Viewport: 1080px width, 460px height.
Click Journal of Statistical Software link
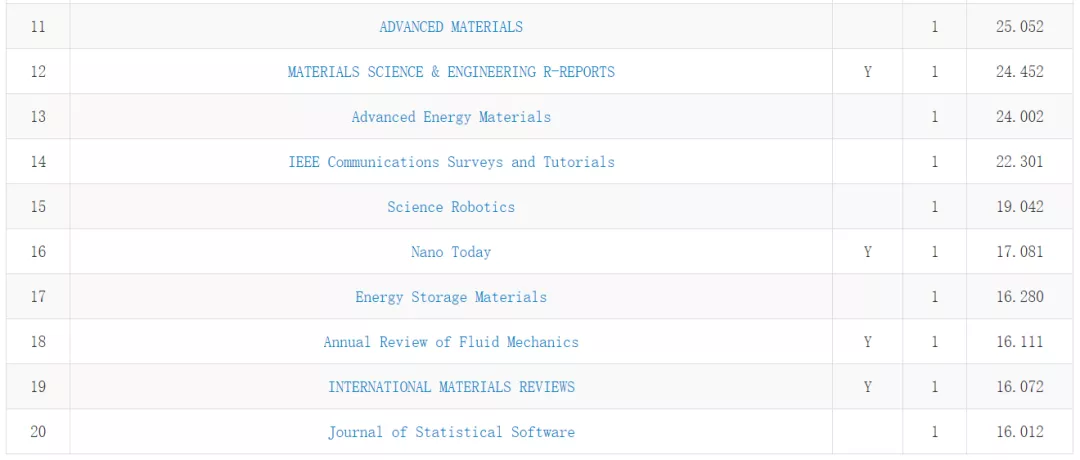coord(451,432)
